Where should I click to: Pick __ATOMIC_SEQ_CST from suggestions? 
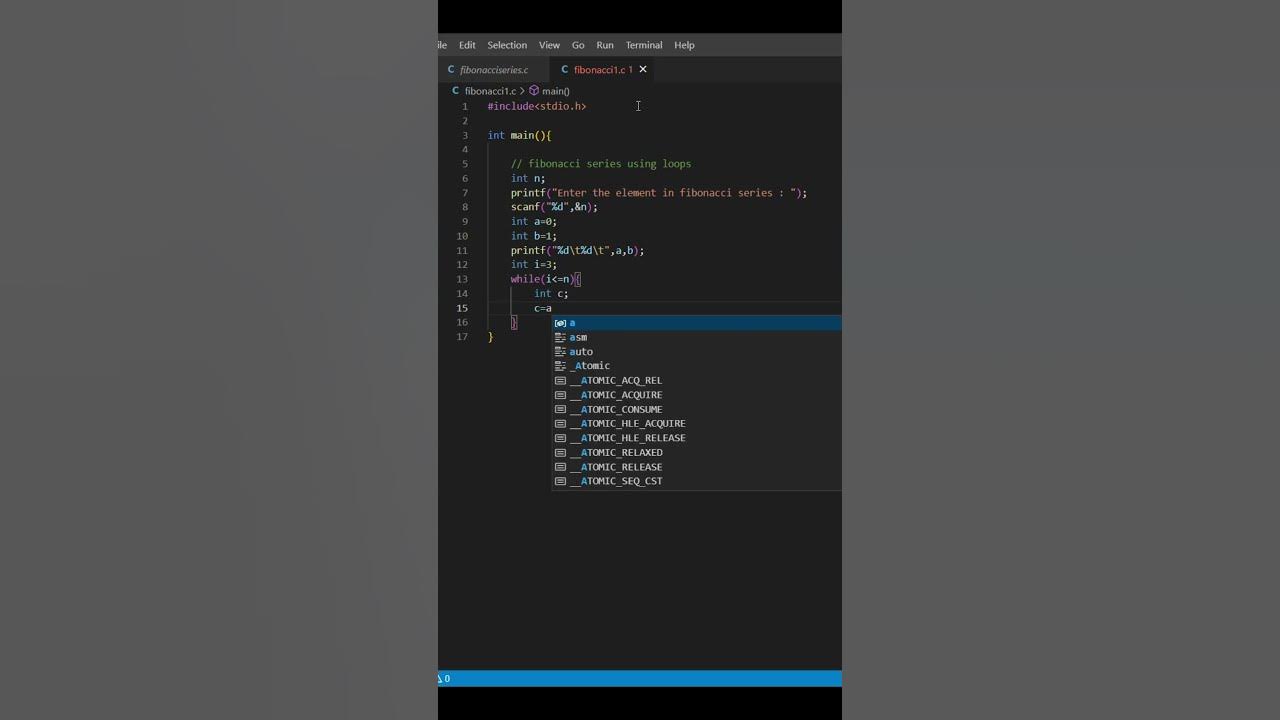[697, 481]
